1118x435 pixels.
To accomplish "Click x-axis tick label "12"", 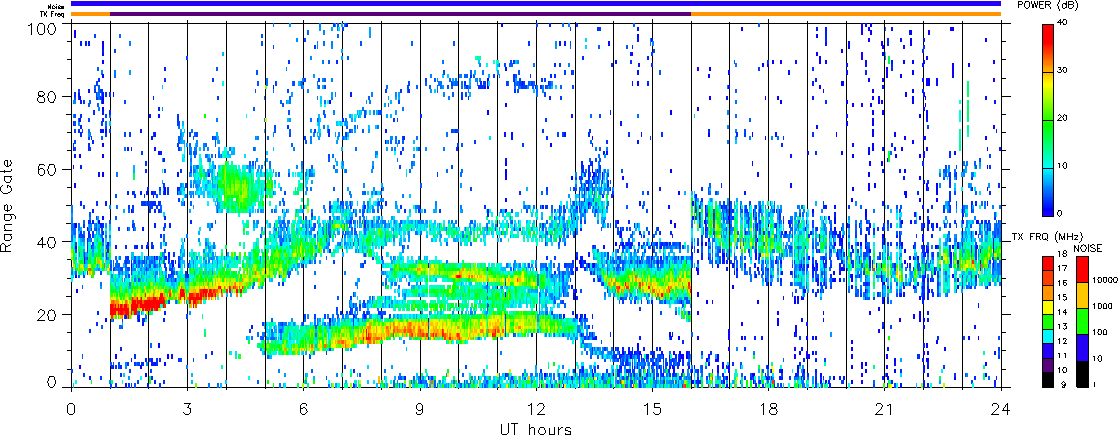I will click(536, 409).
